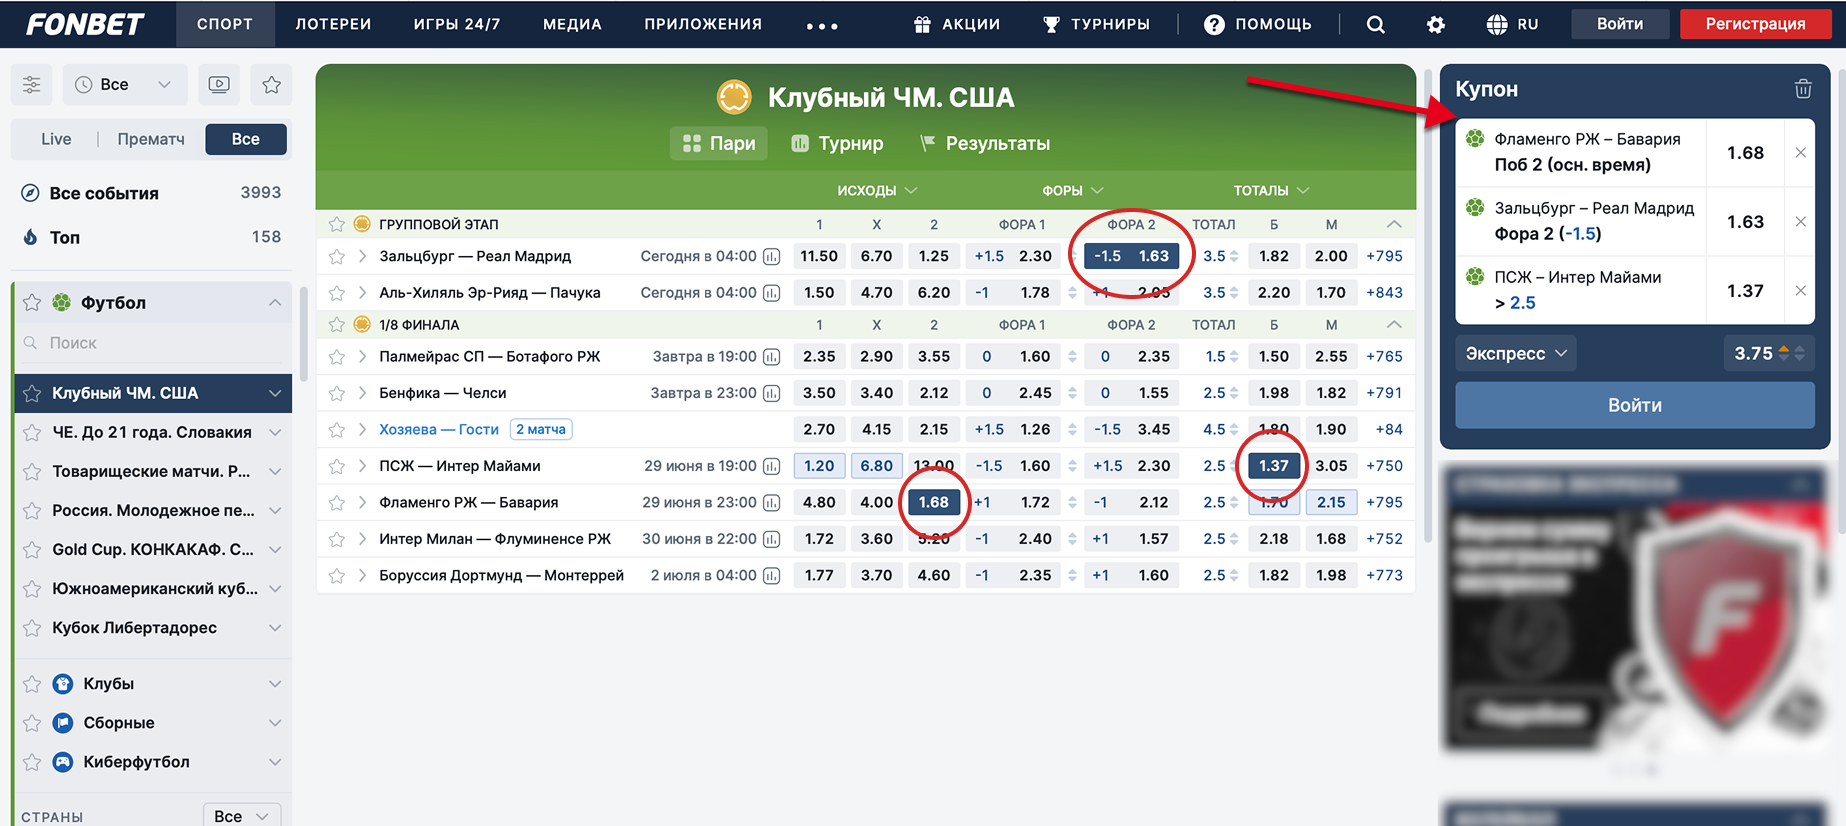Show video broadcasts using the play icon
The width and height of the screenshot is (1846, 826).
tap(219, 85)
